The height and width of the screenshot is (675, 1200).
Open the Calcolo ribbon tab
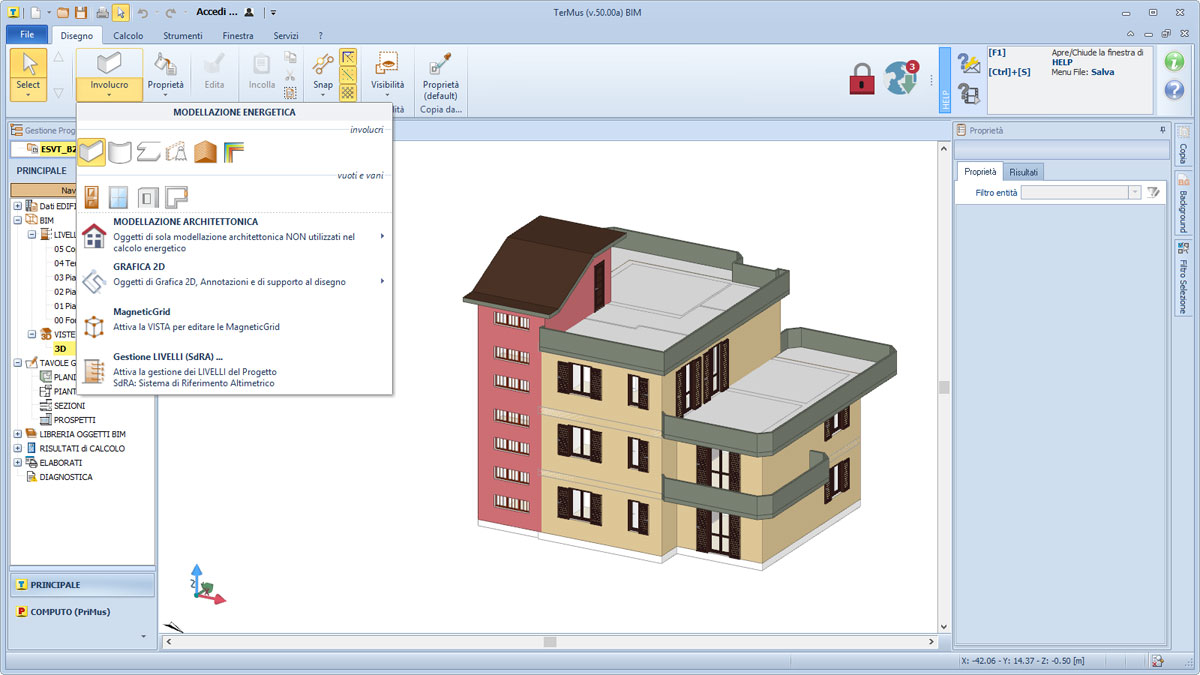128,35
